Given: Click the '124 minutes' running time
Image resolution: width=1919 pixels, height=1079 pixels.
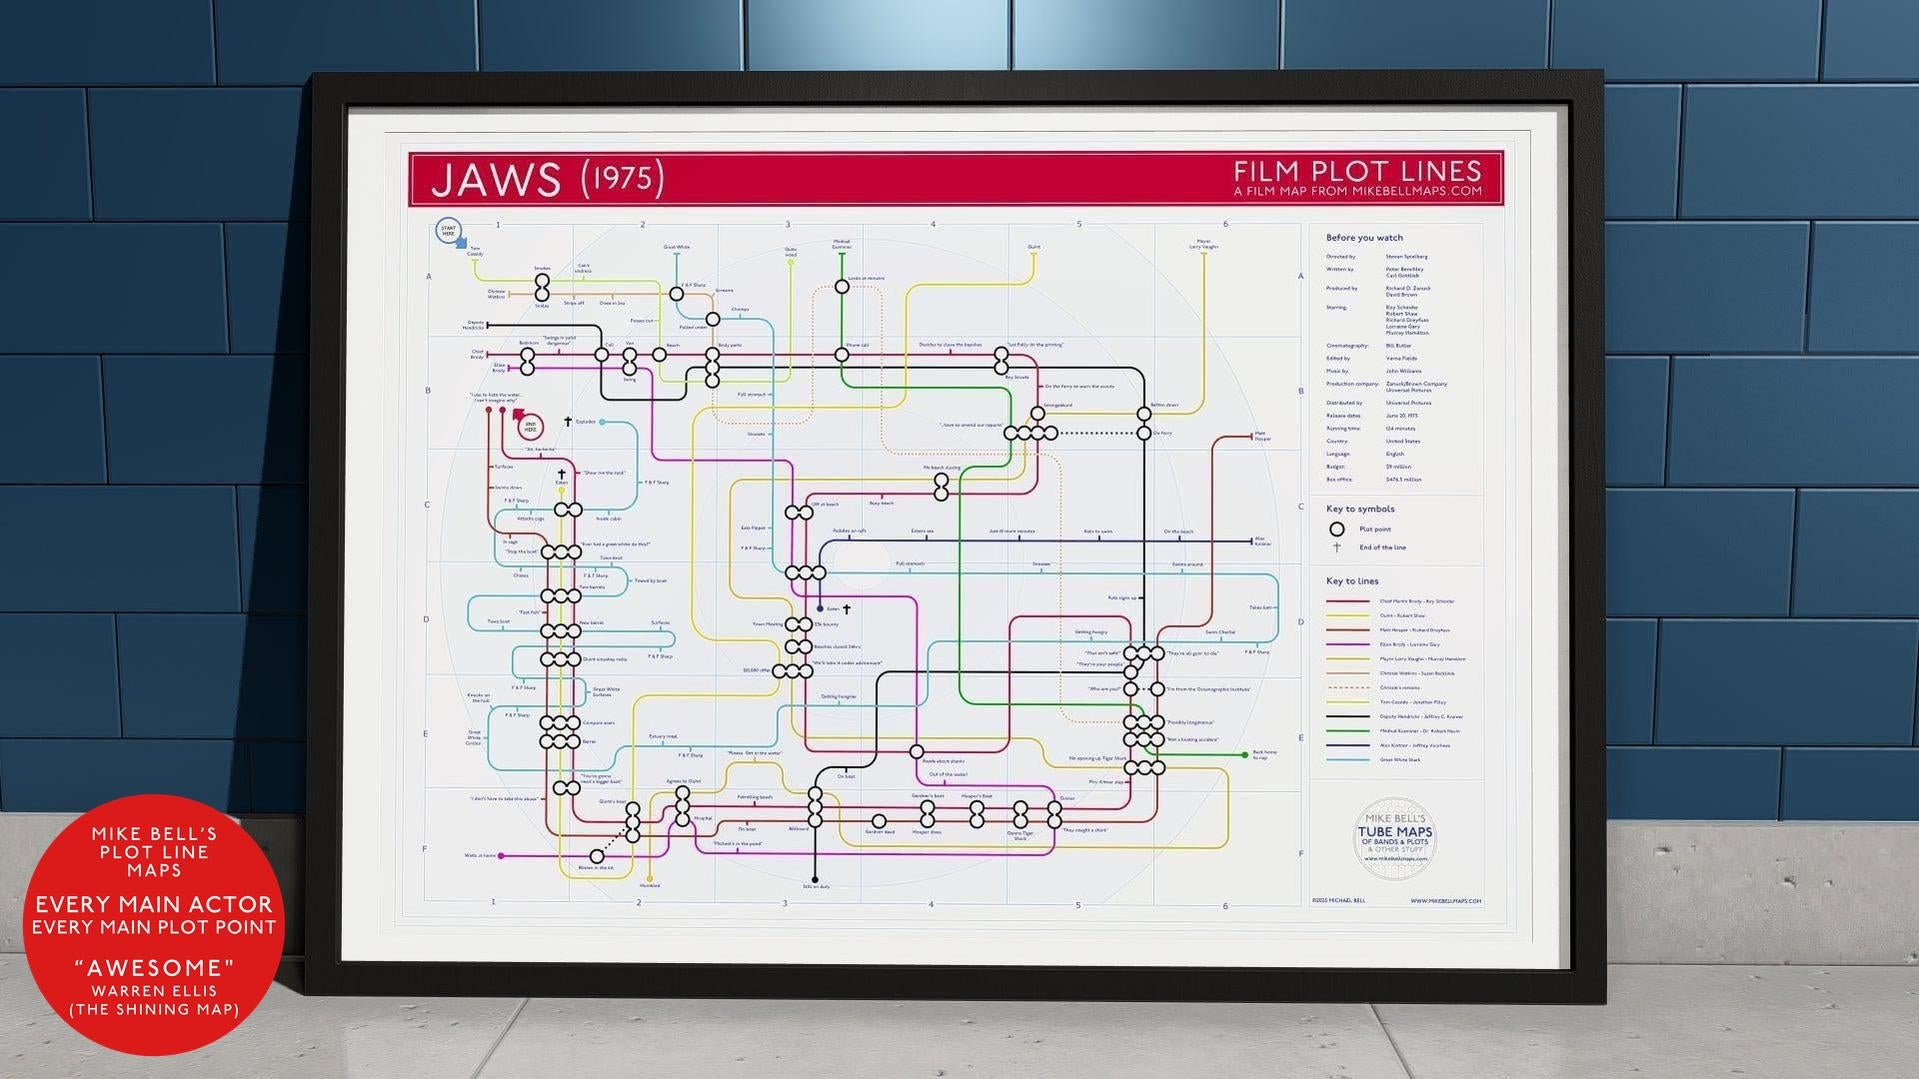Looking at the screenshot, I should click(1400, 429).
